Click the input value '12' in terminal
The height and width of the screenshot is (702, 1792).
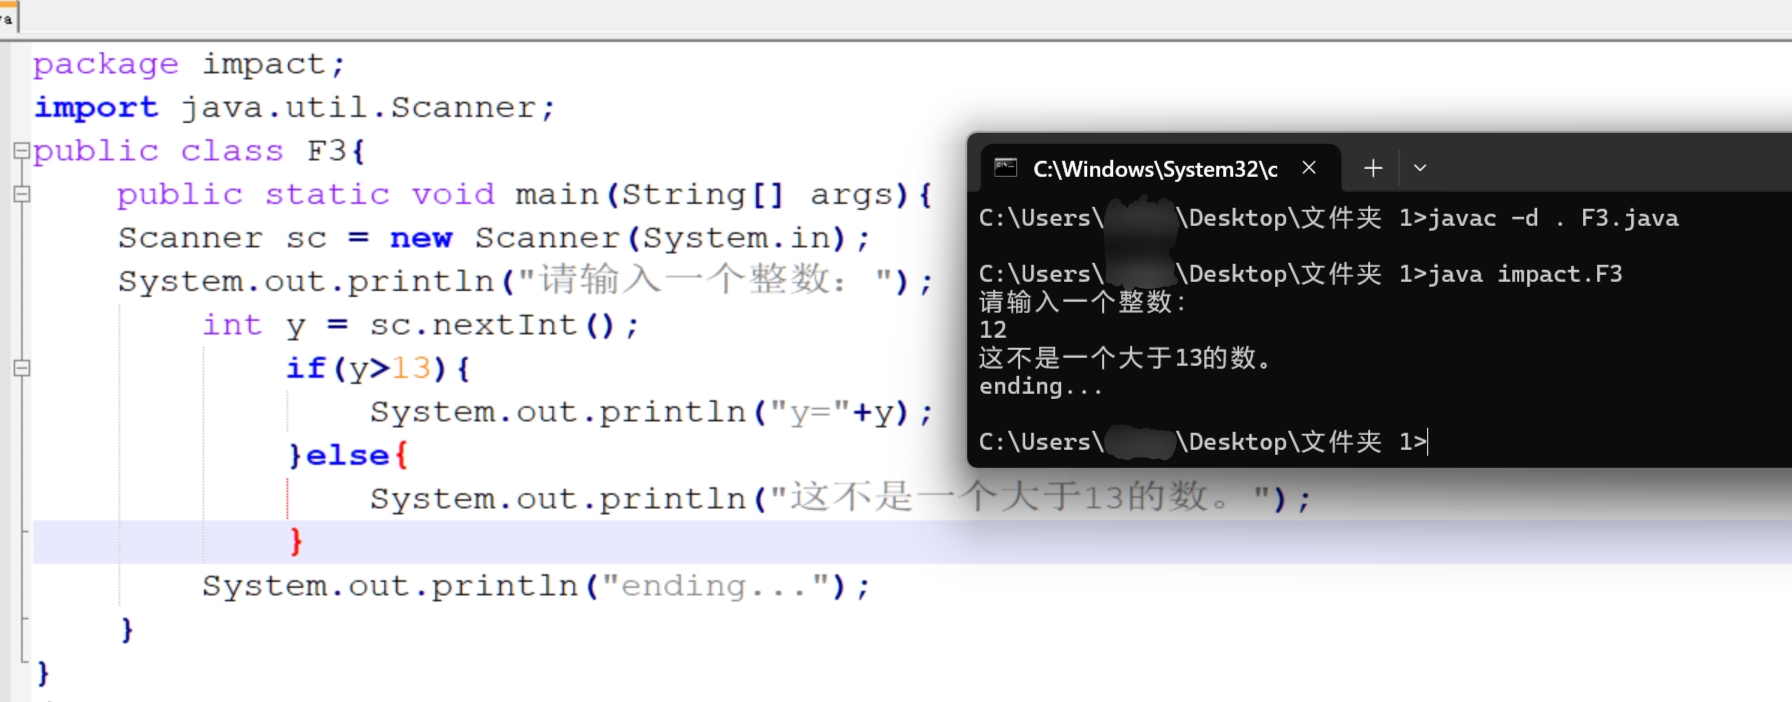coord(993,330)
